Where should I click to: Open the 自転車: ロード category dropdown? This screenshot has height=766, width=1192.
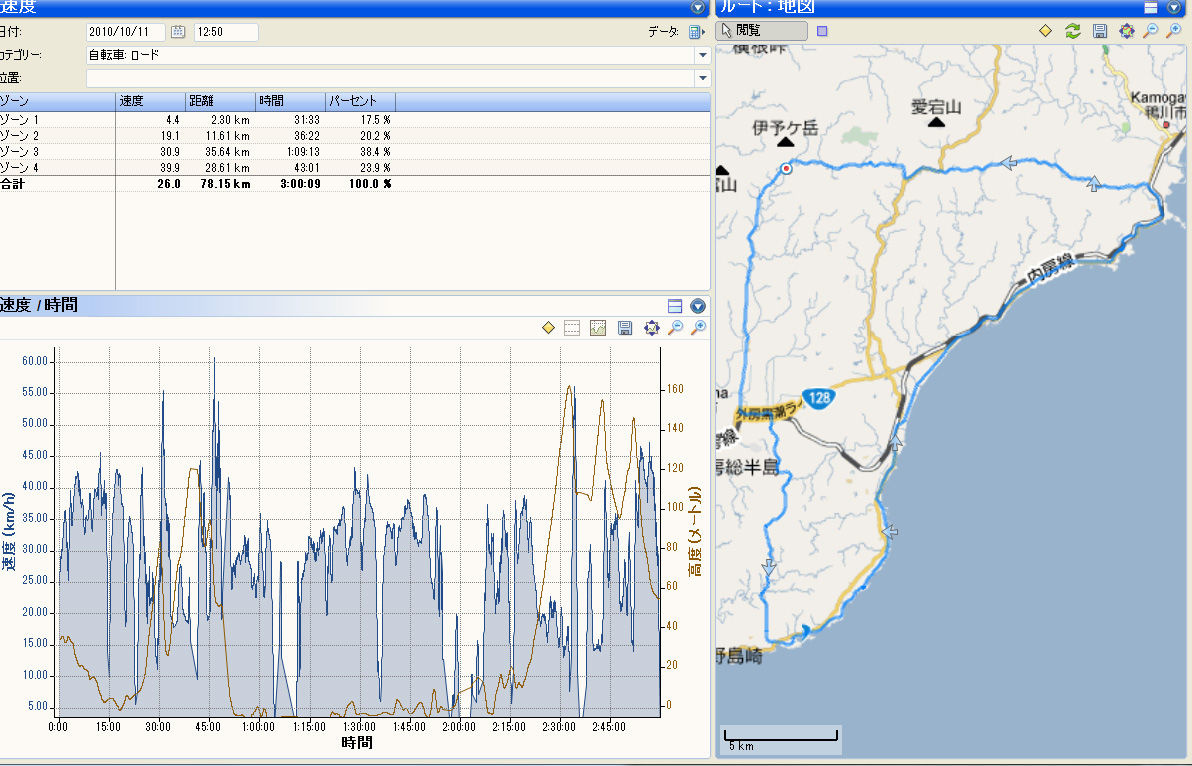(702, 55)
